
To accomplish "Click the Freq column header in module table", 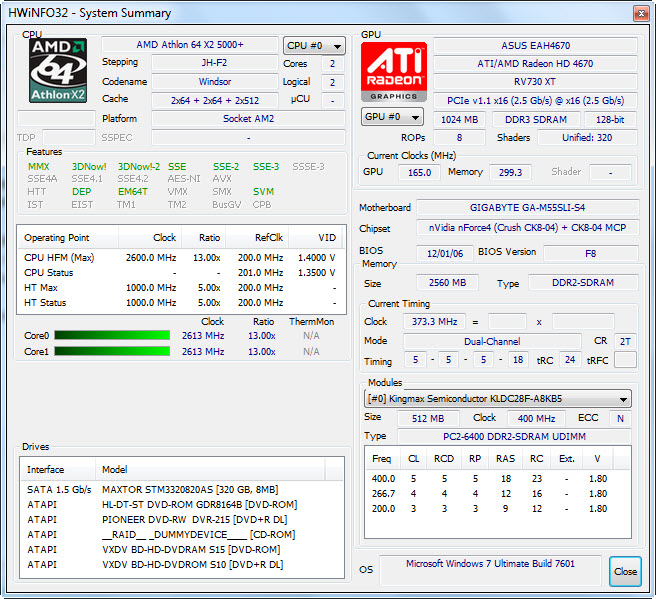I will coord(382,458).
